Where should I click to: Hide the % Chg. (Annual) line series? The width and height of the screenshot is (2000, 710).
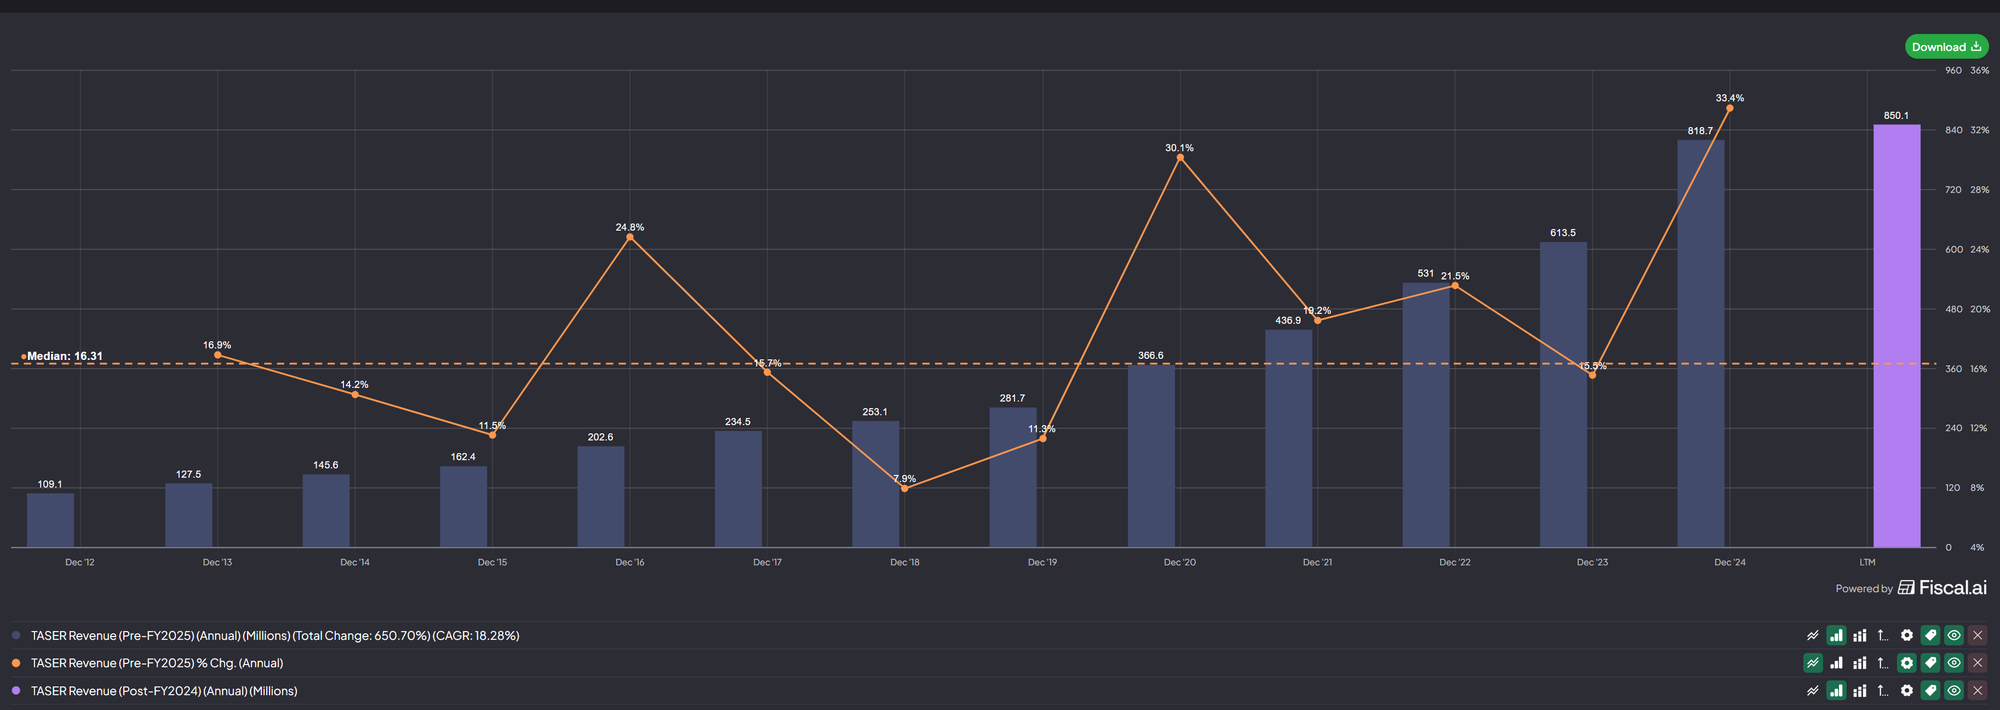(x=1954, y=663)
